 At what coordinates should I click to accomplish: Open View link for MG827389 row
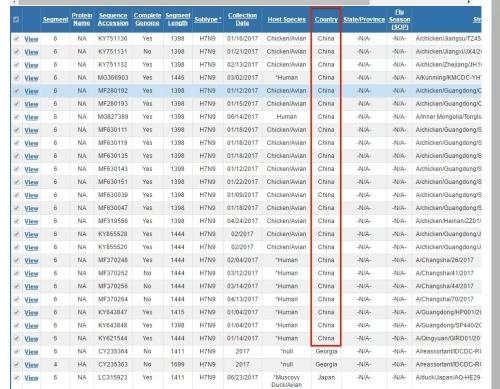pyautogui.click(x=31, y=117)
